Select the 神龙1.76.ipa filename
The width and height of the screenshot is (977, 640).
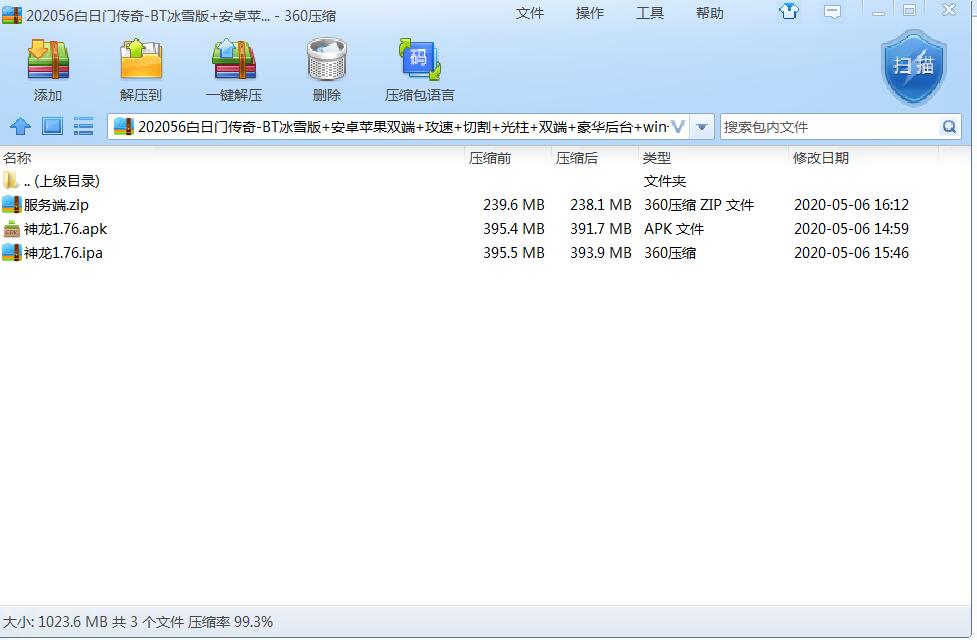(x=63, y=253)
